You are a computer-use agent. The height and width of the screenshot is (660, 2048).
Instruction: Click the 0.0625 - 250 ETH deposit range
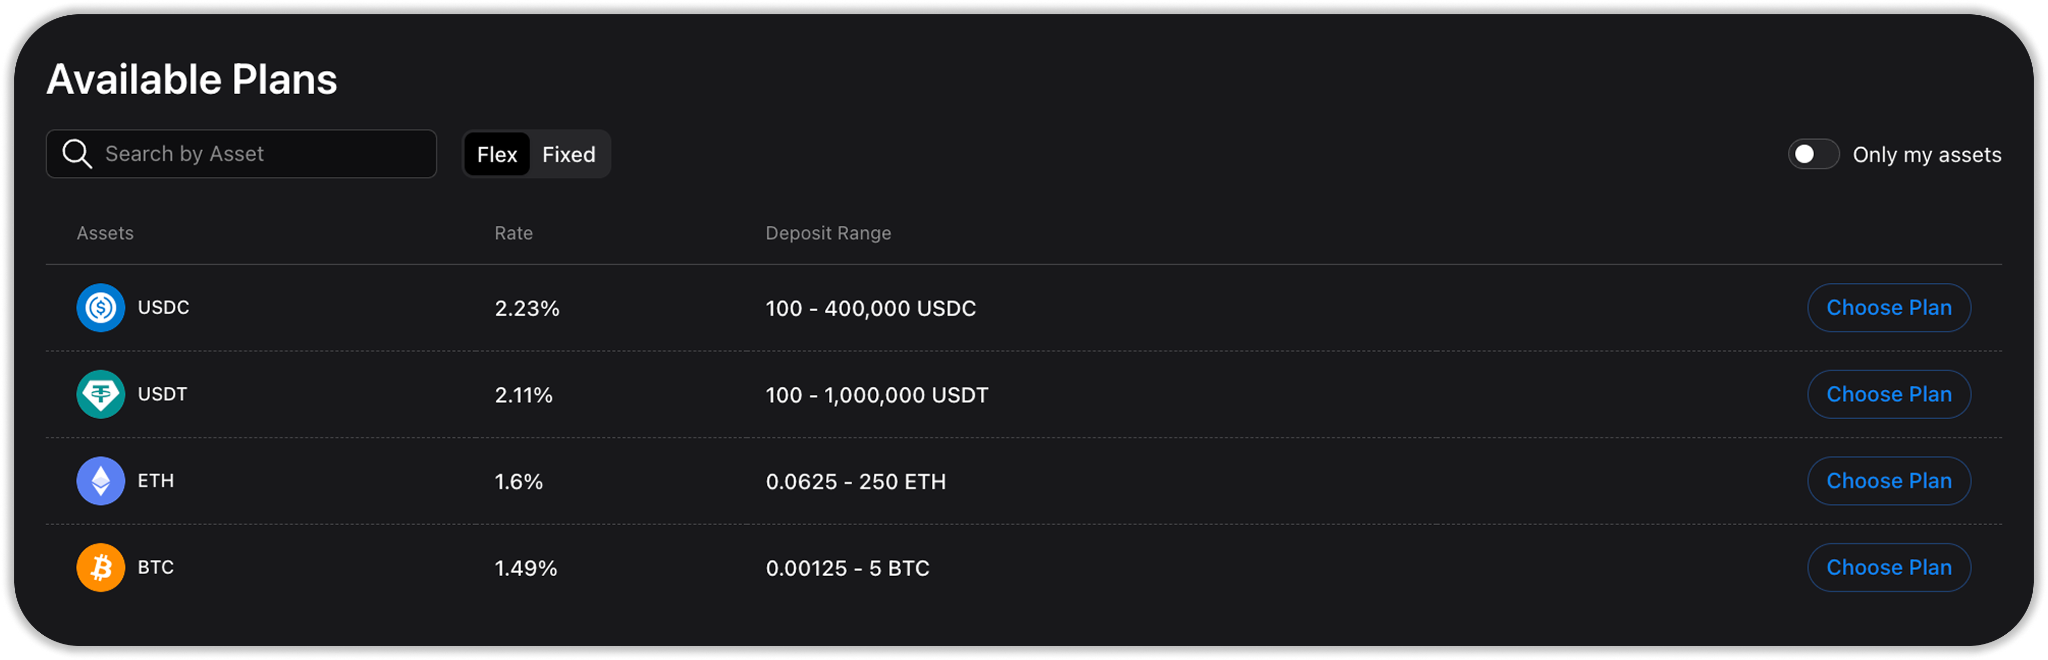[x=855, y=482]
